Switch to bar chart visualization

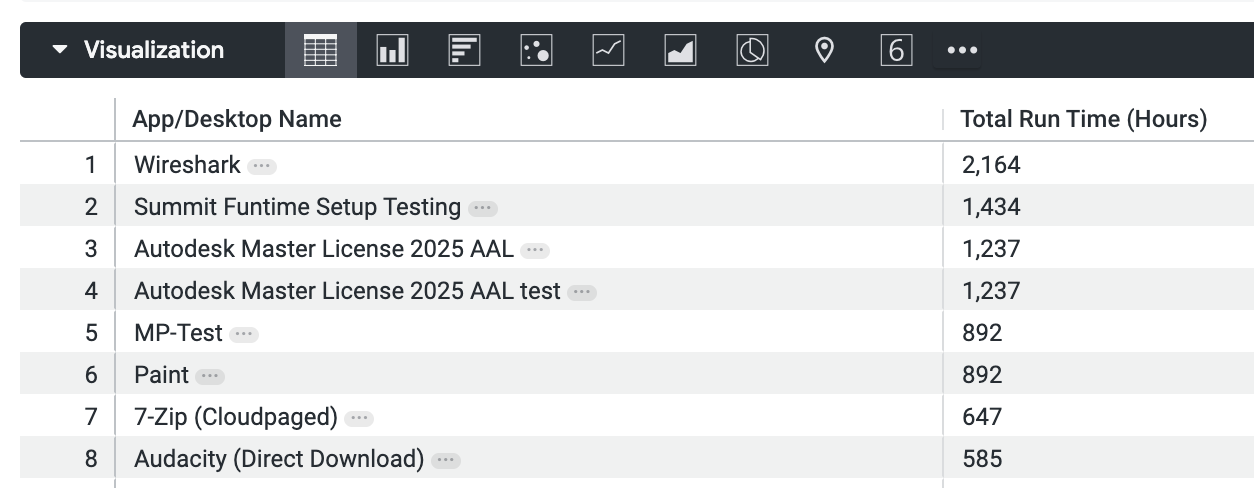pos(464,50)
